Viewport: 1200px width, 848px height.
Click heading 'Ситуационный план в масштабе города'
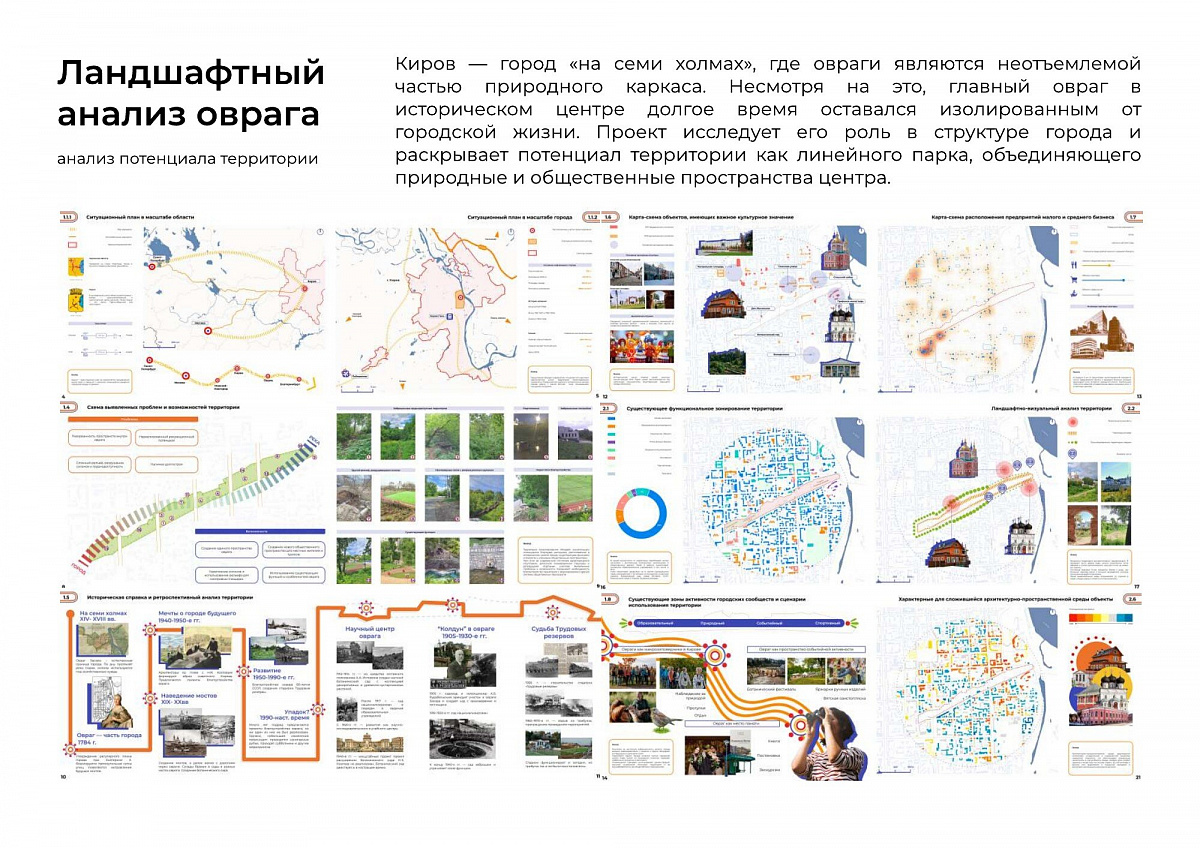520,217
